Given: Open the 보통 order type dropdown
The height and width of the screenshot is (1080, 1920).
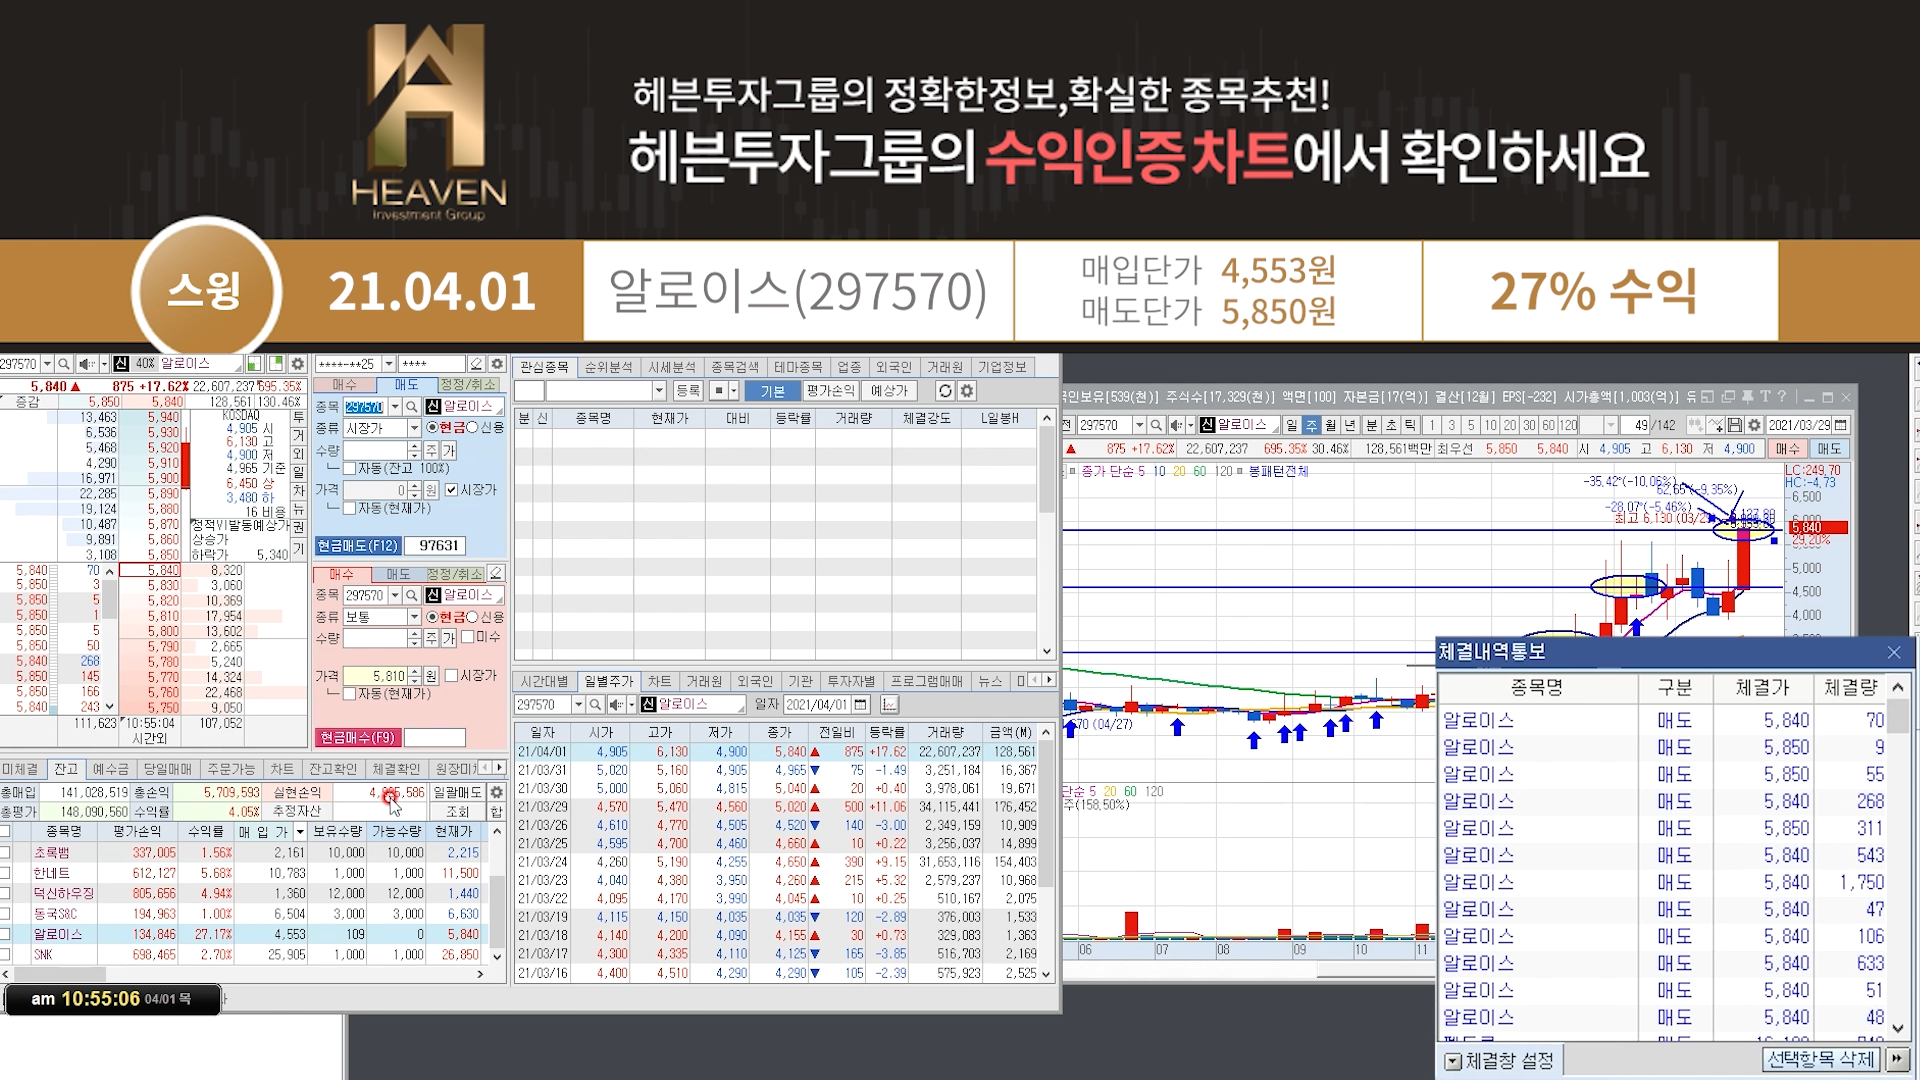Looking at the screenshot, I should (414, 617).
